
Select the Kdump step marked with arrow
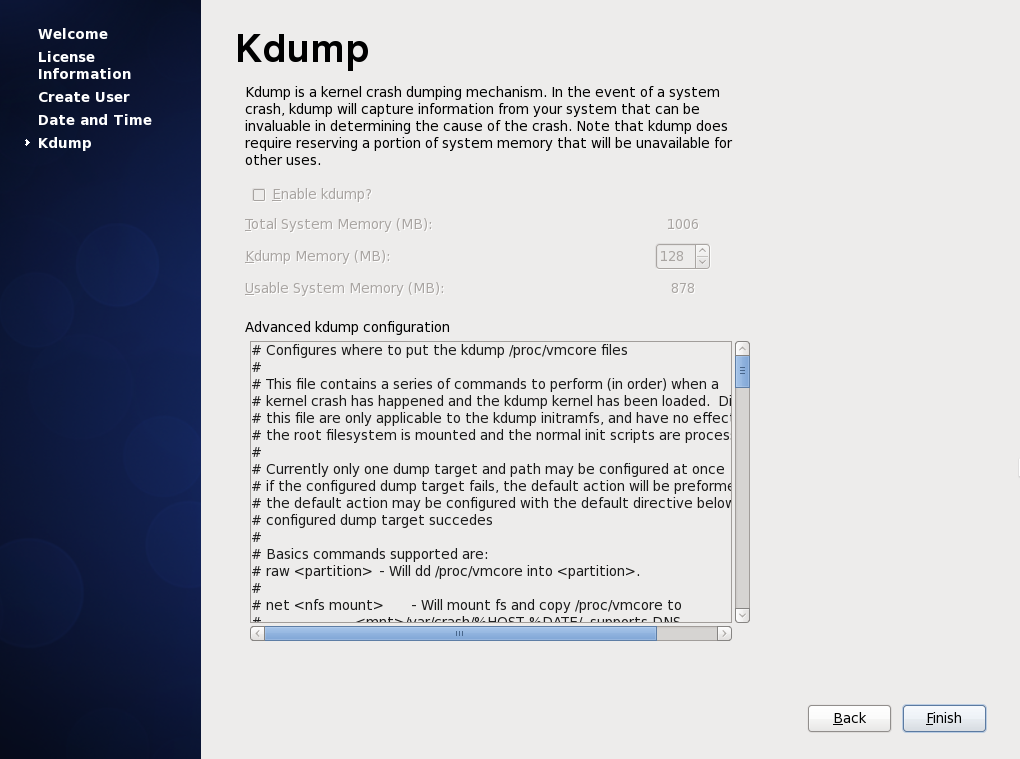[x=64, y=142]
